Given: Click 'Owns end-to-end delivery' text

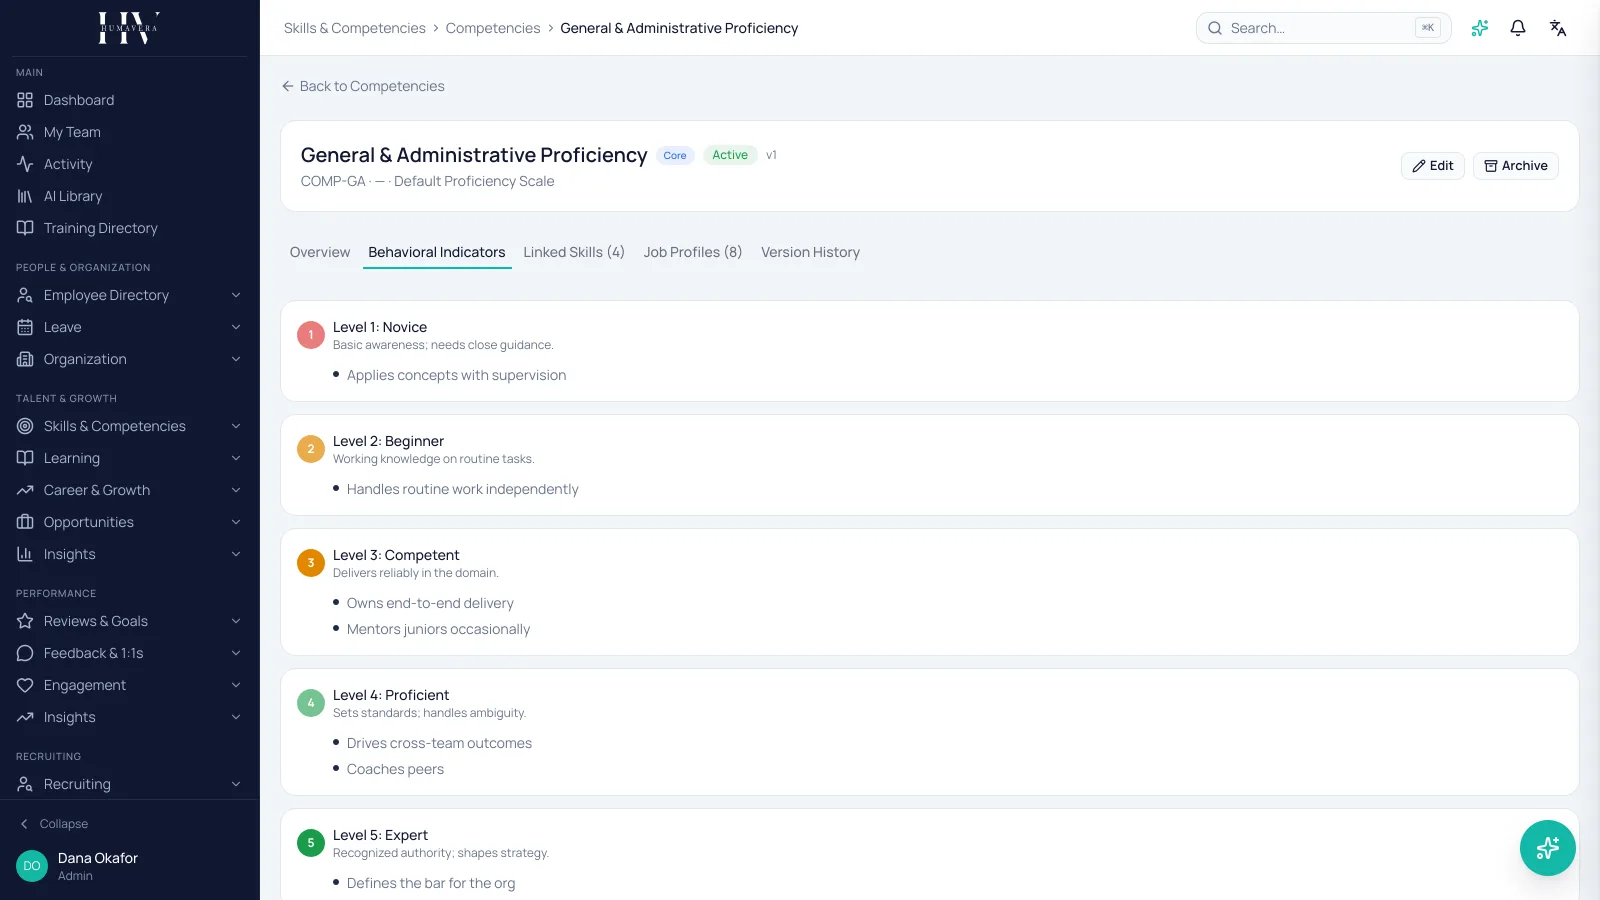Looking at the screenshot, I should click(x=430, y=603).
